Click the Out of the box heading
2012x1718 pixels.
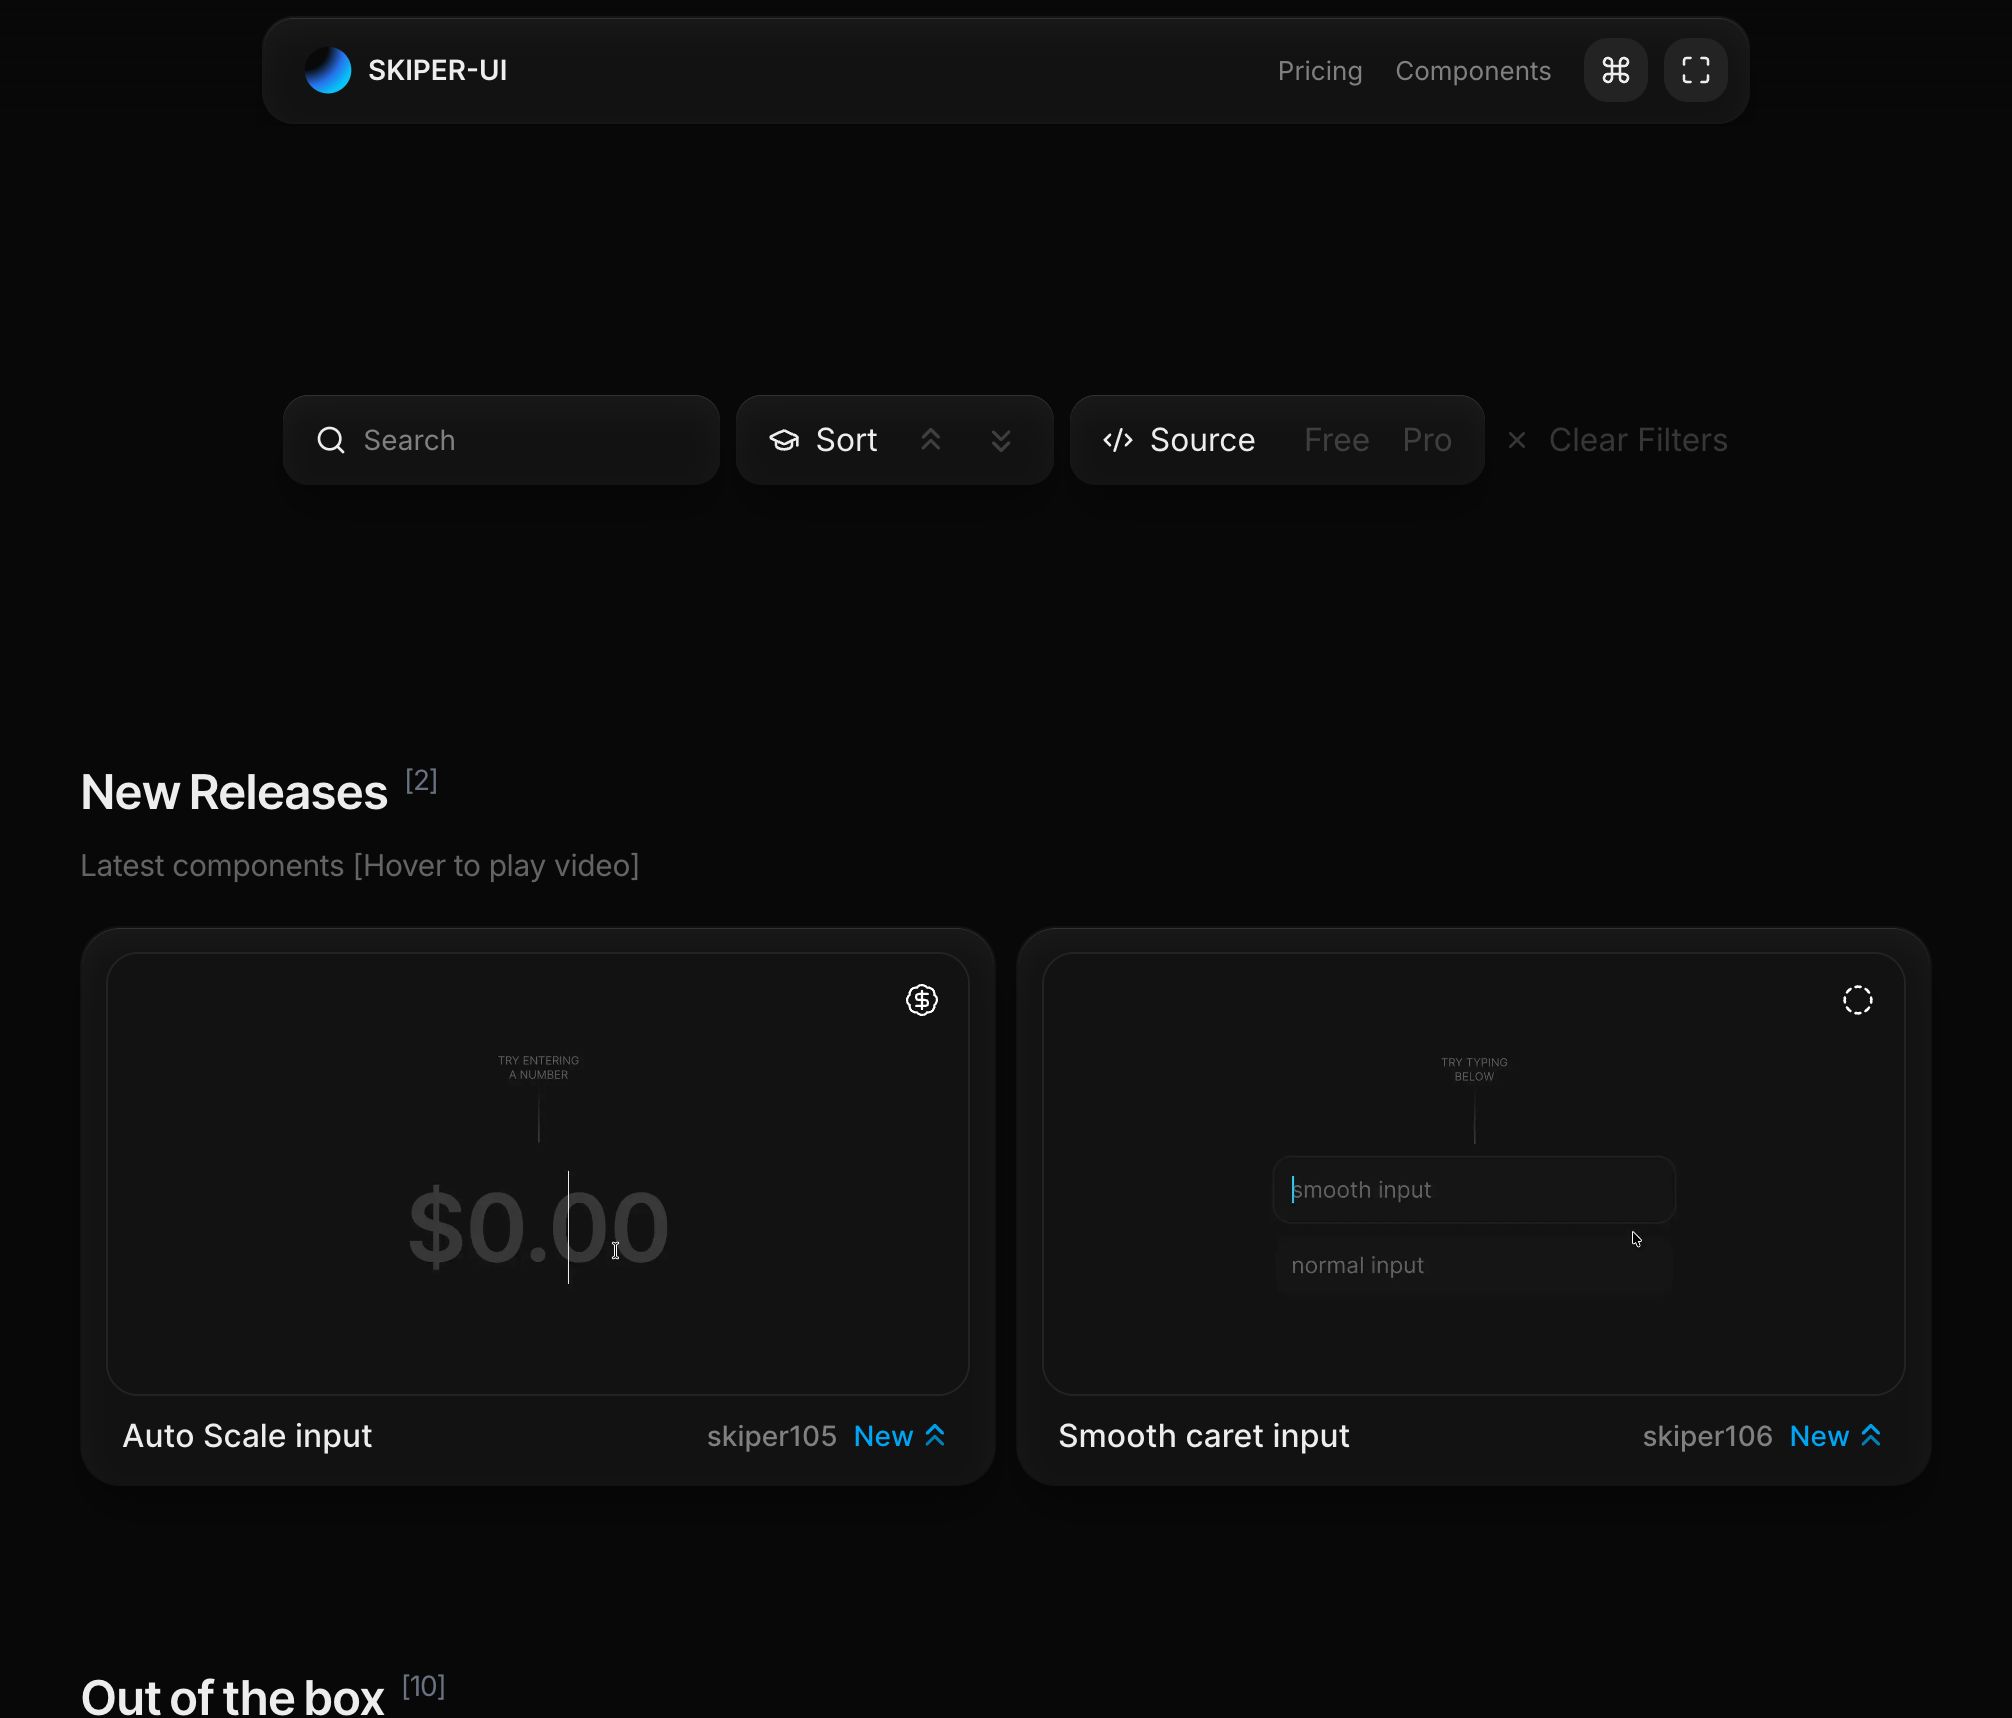point(232,1697)
